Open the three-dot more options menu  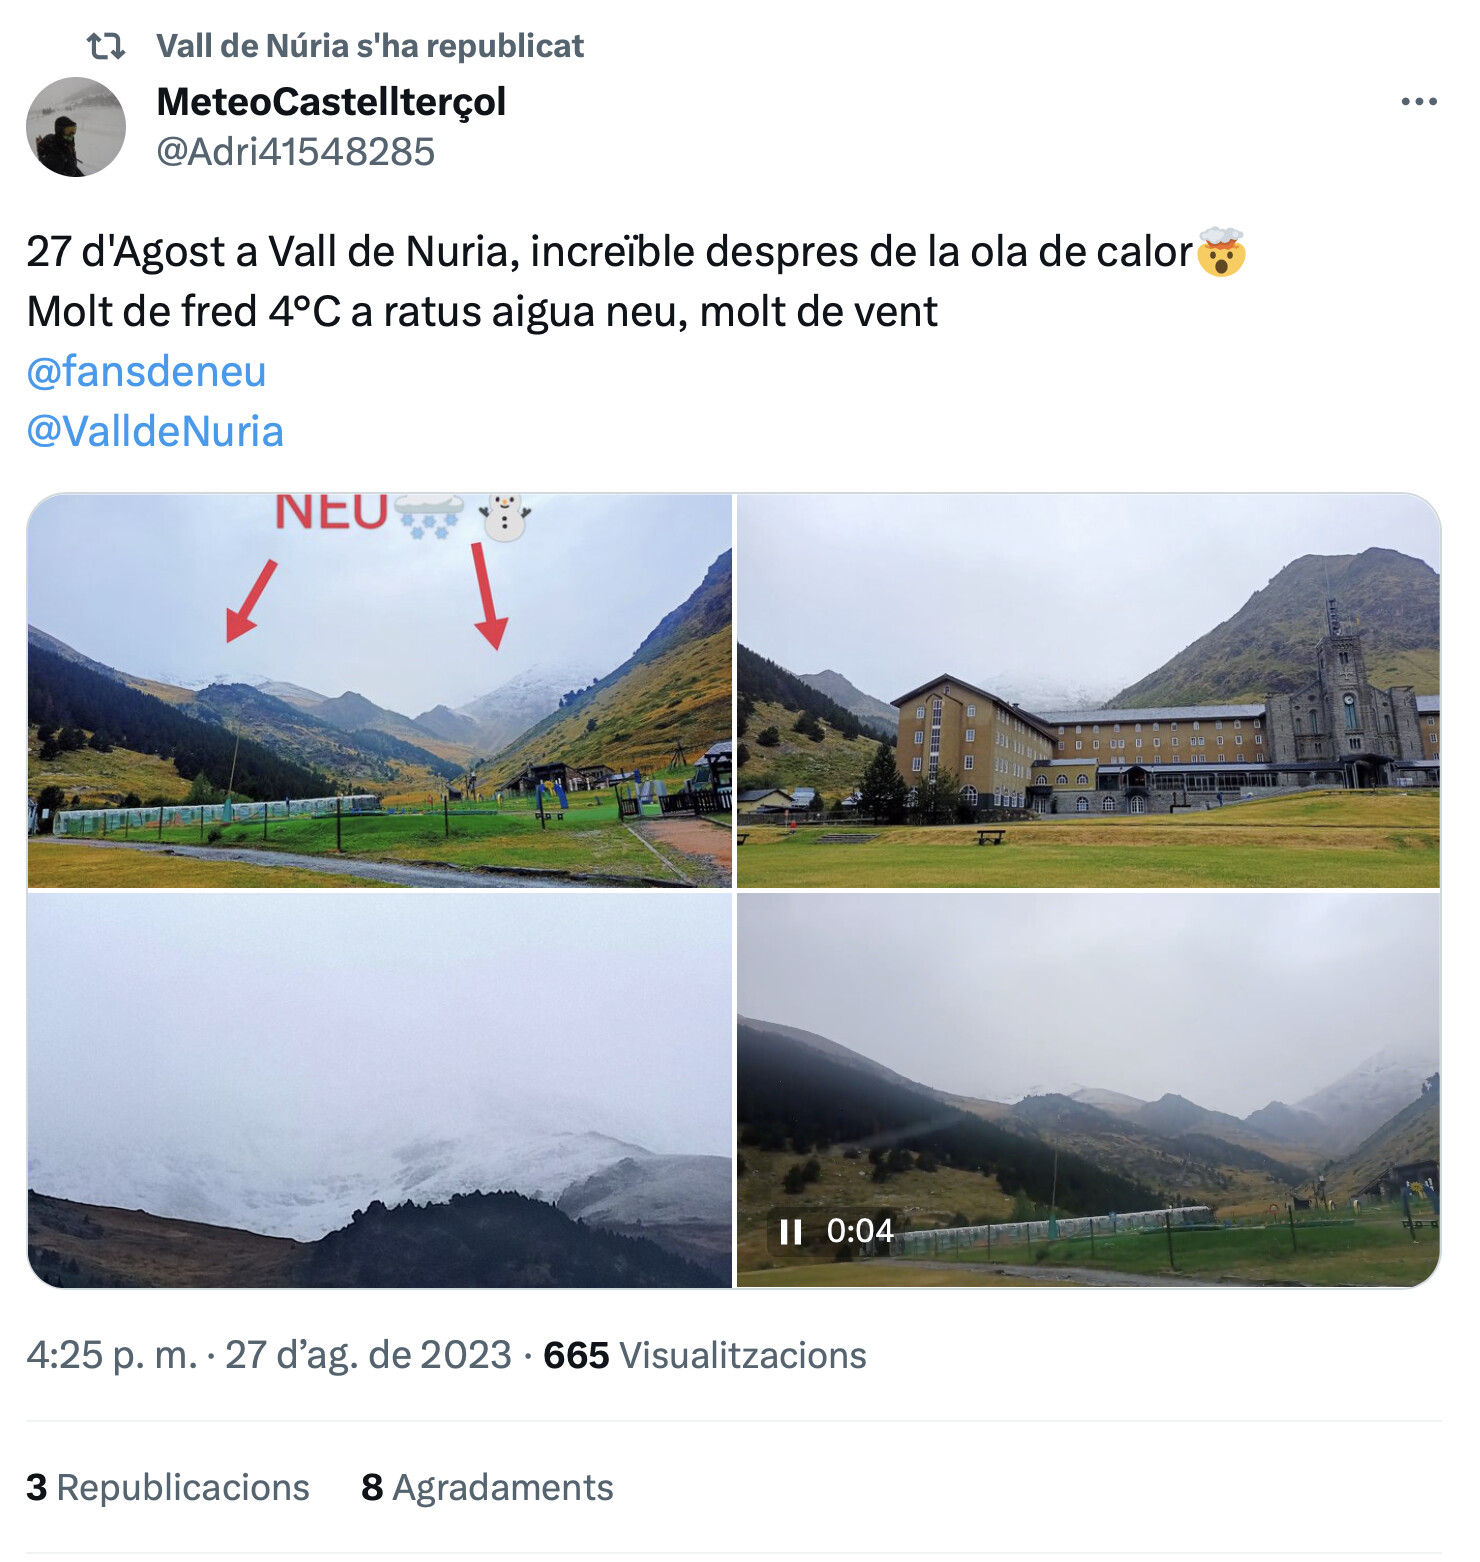[1419, 102]
